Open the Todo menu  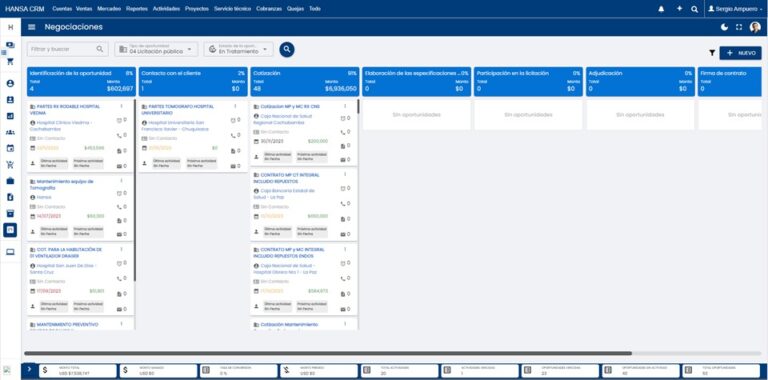point(315,9)
